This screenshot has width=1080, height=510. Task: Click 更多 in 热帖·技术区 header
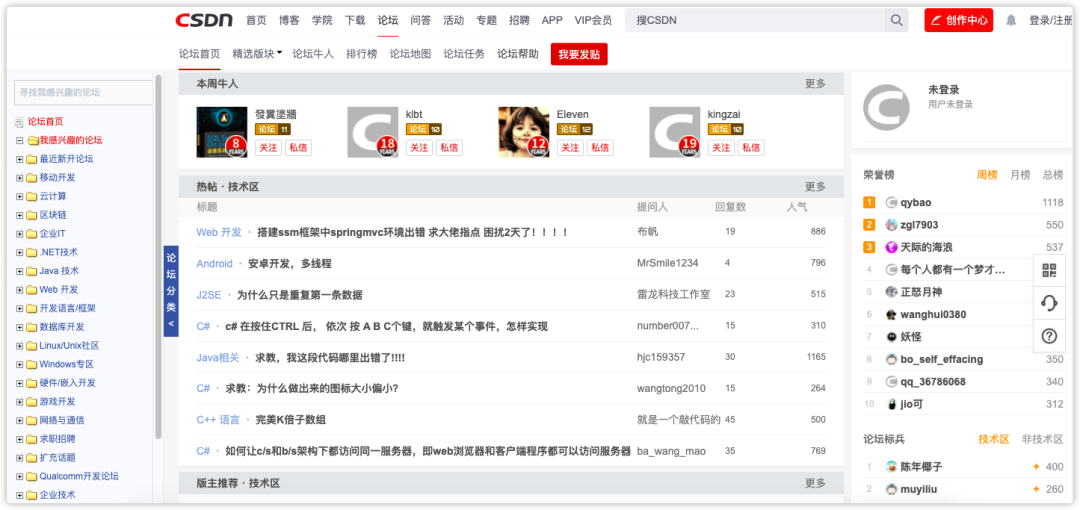(x=816, y=187)
